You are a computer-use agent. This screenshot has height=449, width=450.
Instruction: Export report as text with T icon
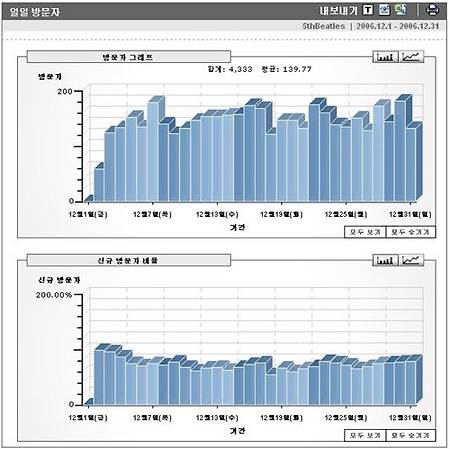pos(368,10)
